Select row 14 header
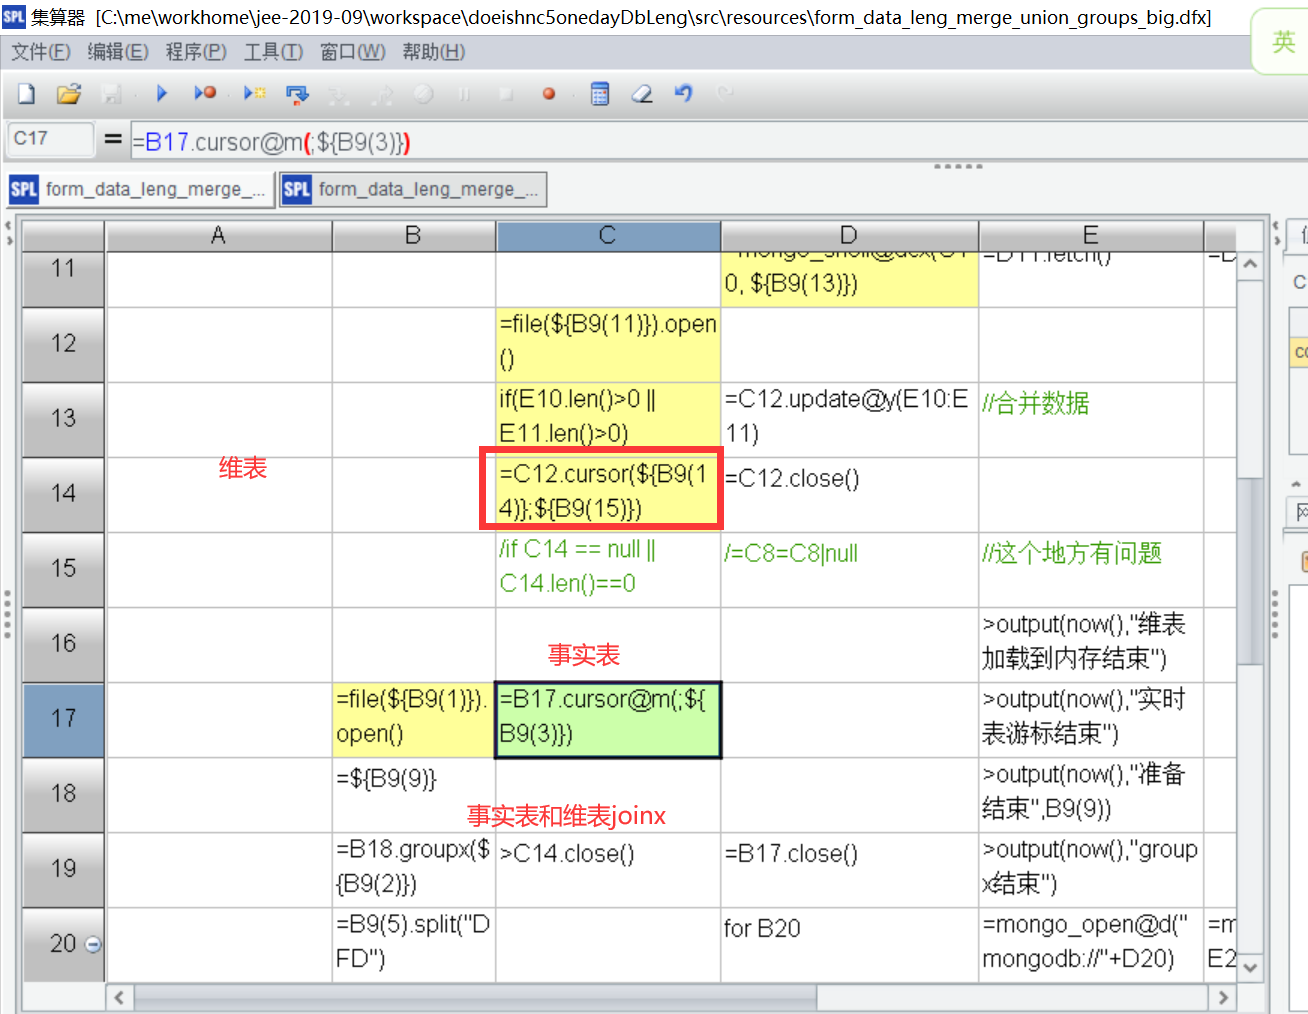Image resolution: width=1308 pixels, height=1014 pixels. click(x=63, y=494)
